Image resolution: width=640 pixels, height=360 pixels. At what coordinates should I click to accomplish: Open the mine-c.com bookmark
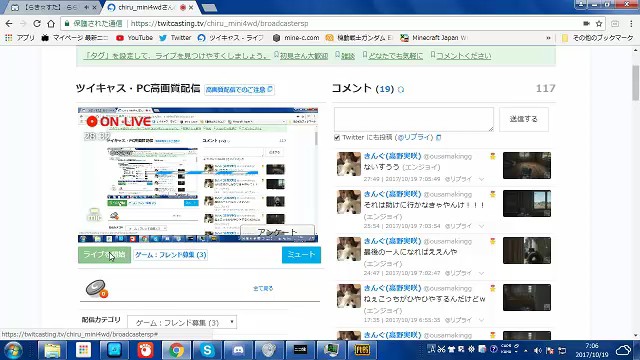[x=296, y=38]
